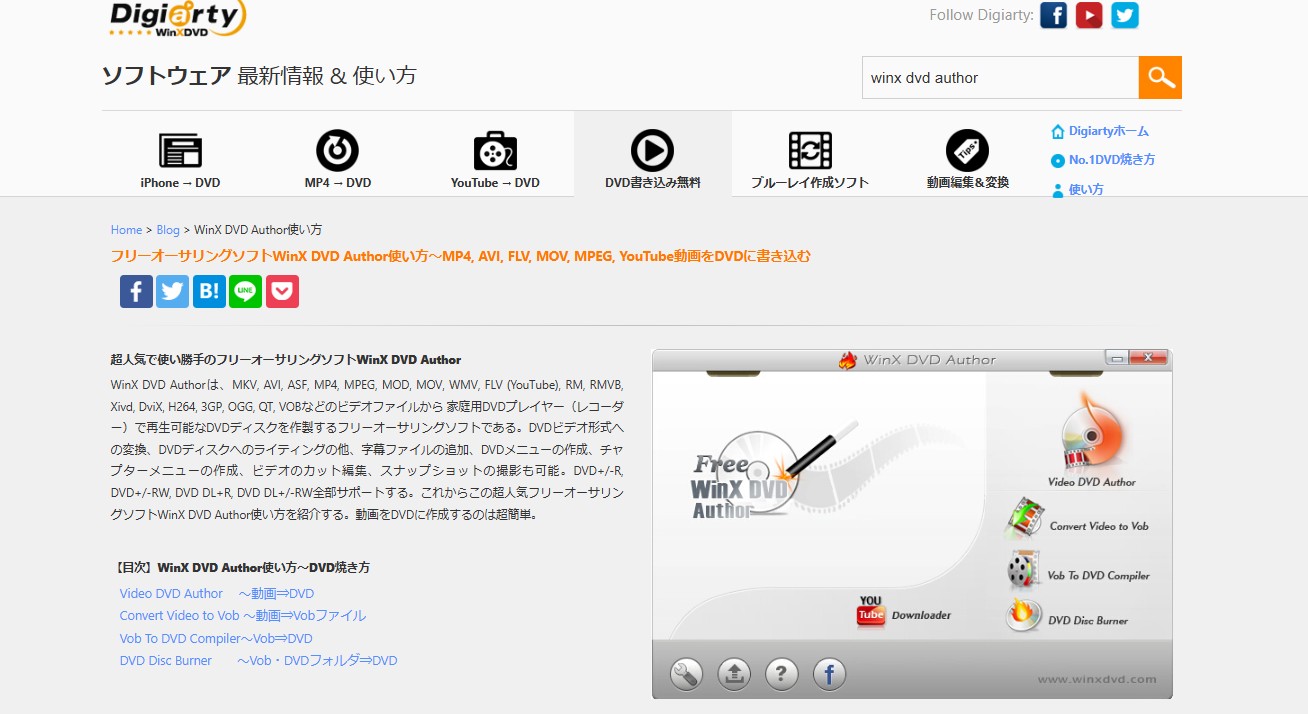Viewport: 1308px width, 714px height.
Task: Click the ソフトウェア 最新情報 & 使い方 heading
Action: pyautogui.click(x=259, y=76)
